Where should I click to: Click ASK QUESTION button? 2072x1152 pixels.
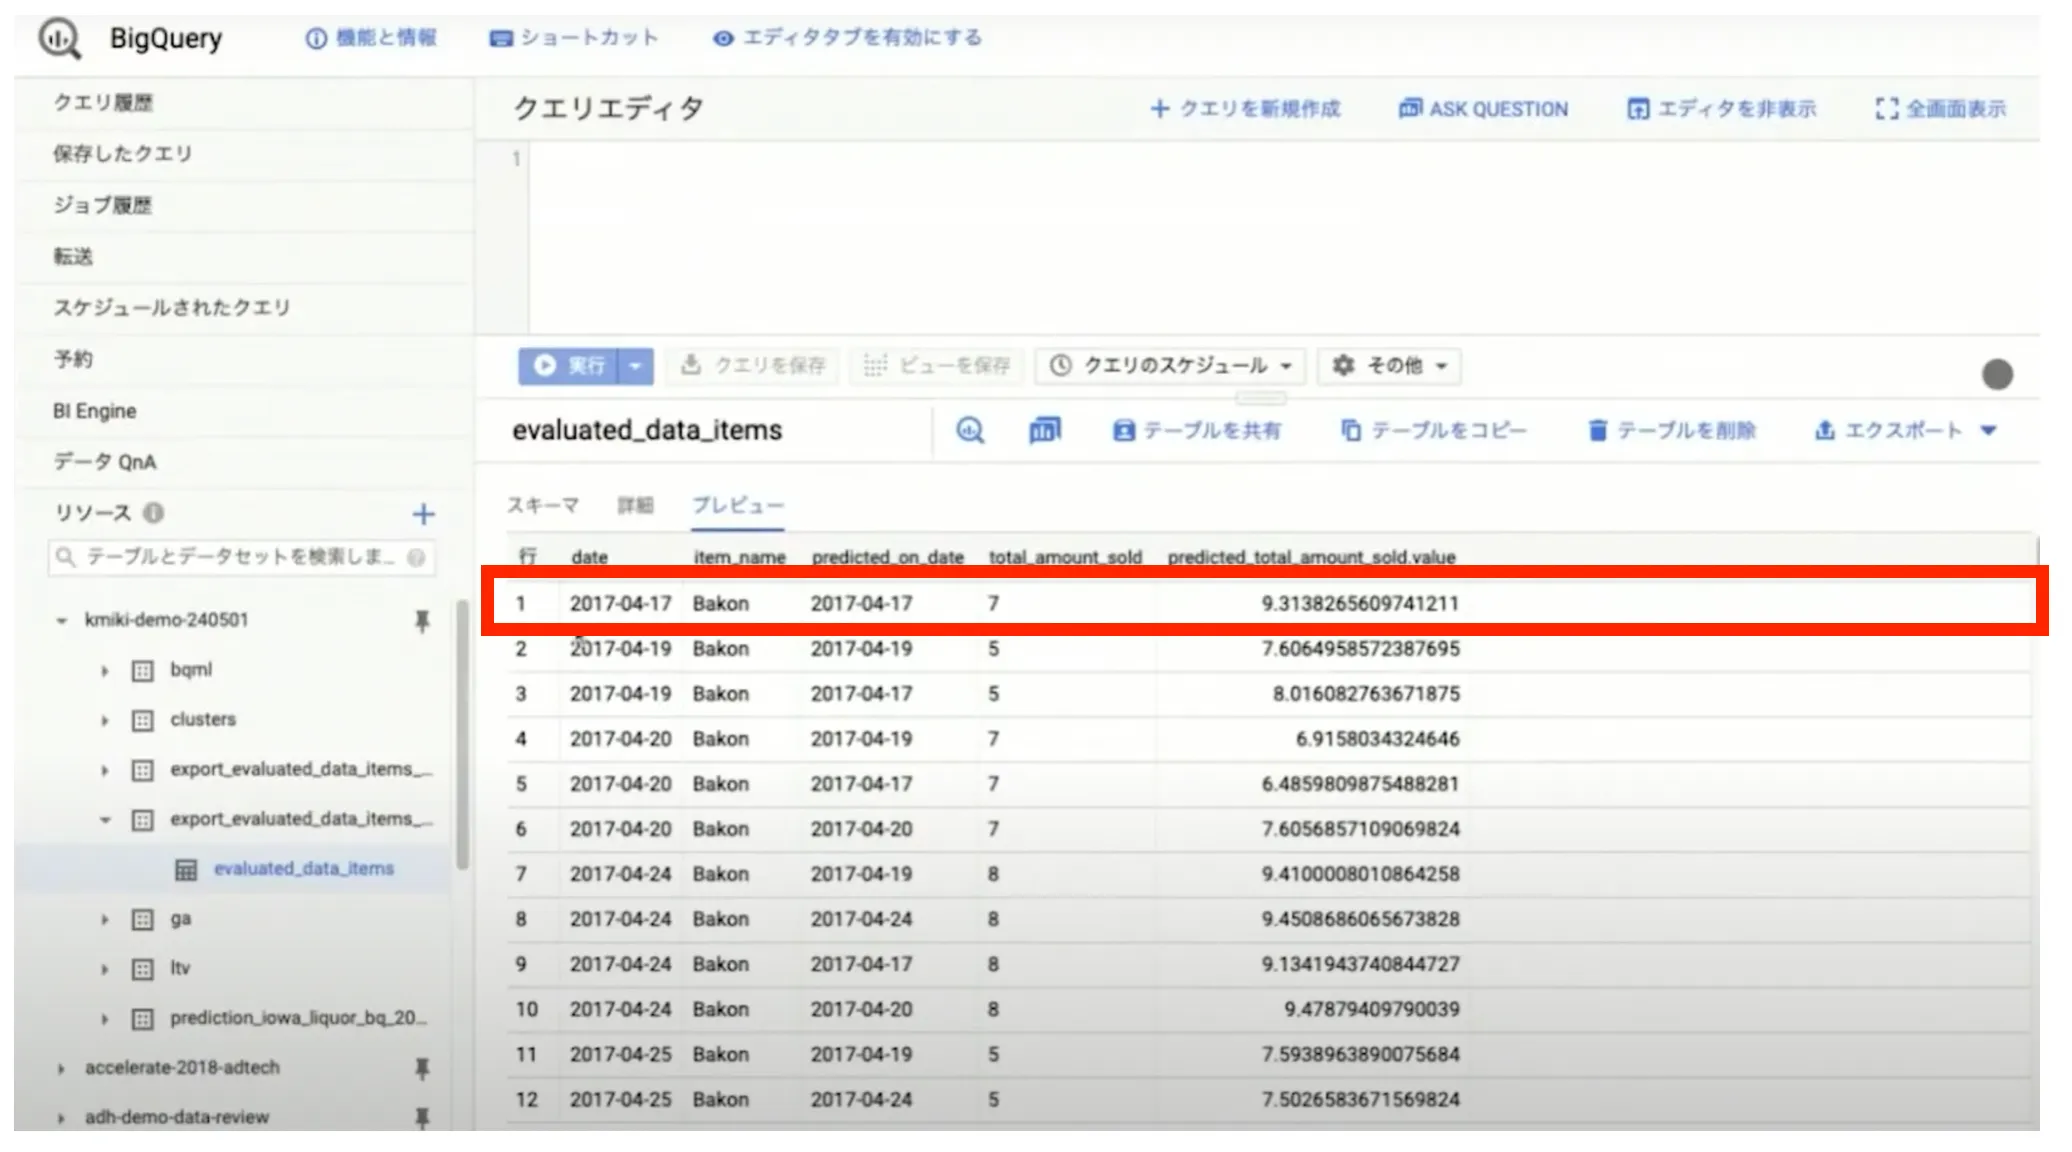(x=1483, y=109)
